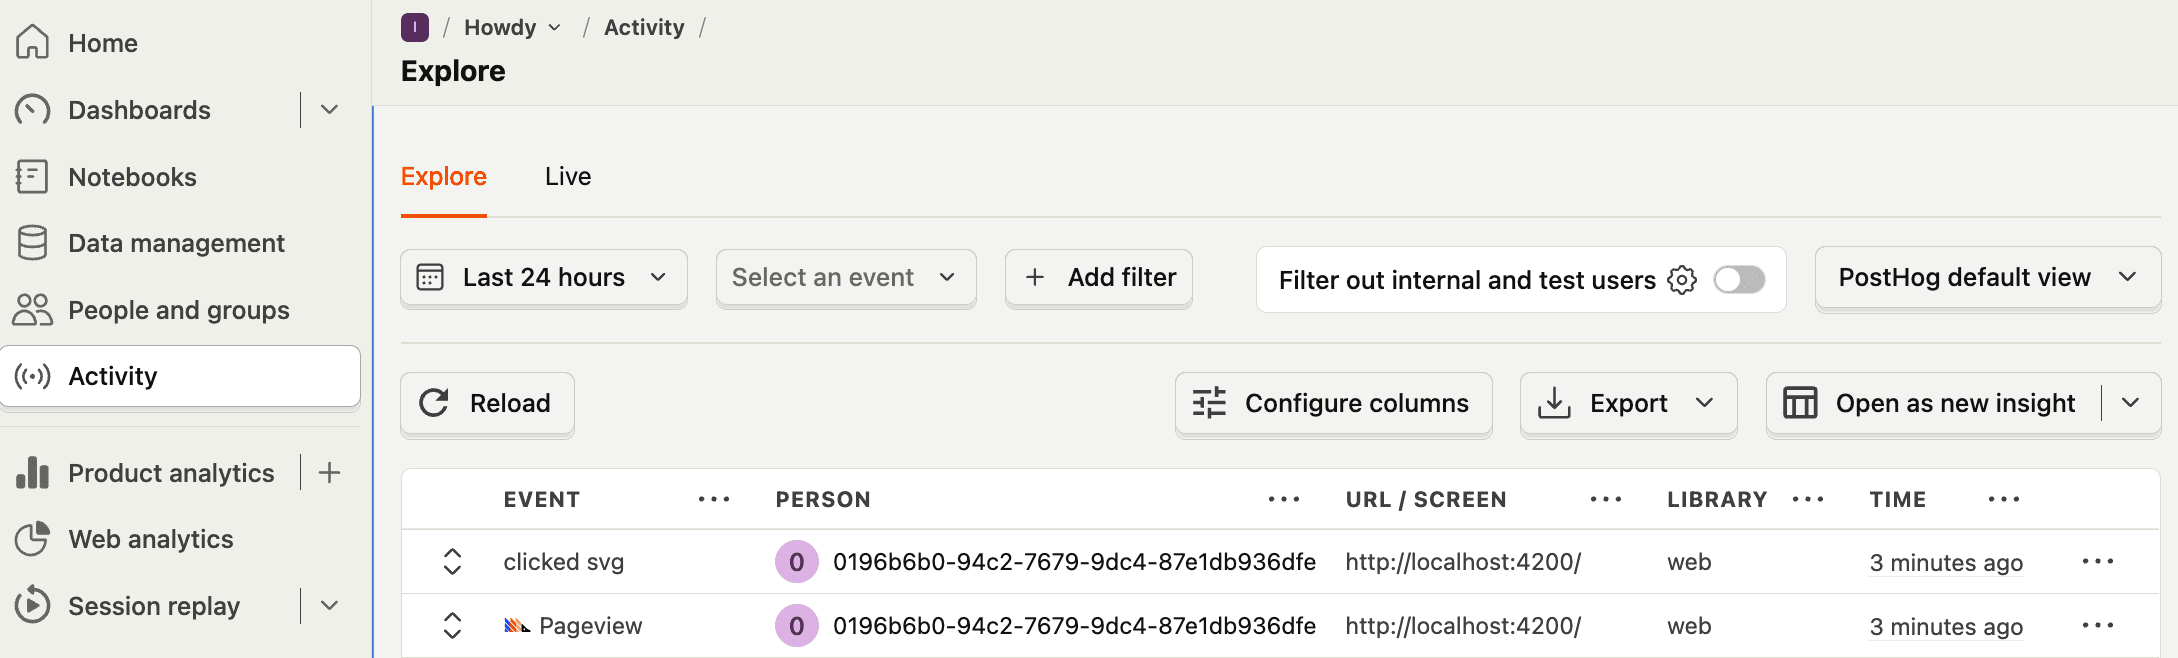Click the gear icon beside internal users filter

pyautogui.click(x=1682, y=280)
